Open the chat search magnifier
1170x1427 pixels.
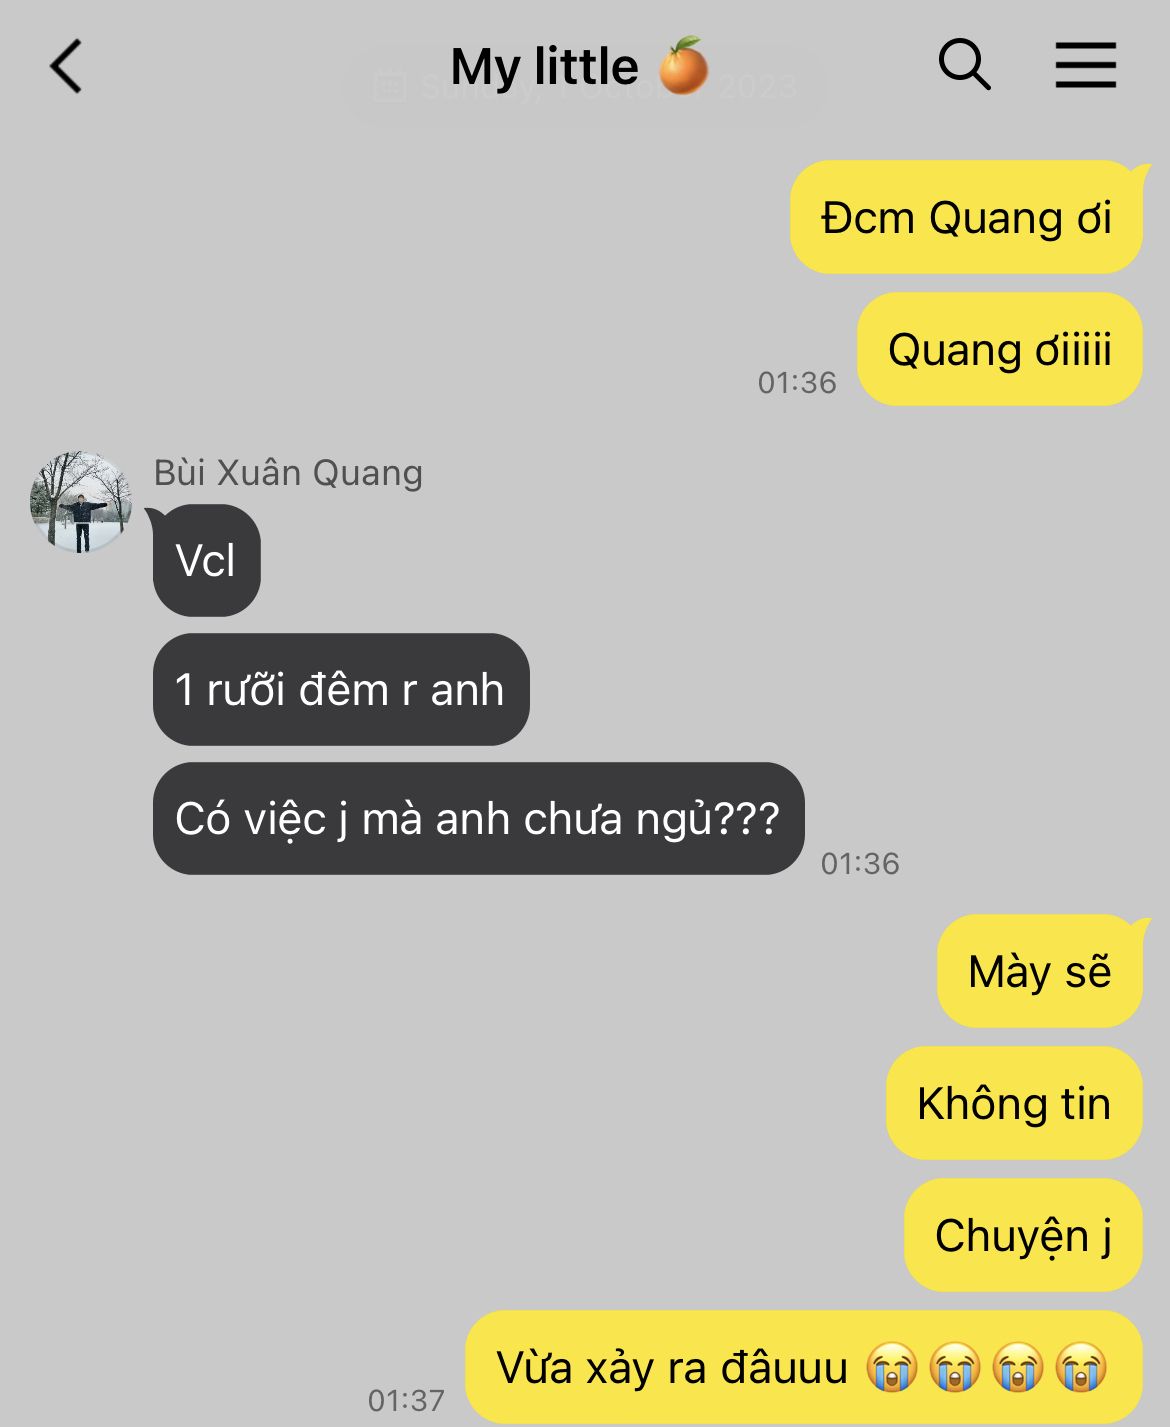pos(964,65)
